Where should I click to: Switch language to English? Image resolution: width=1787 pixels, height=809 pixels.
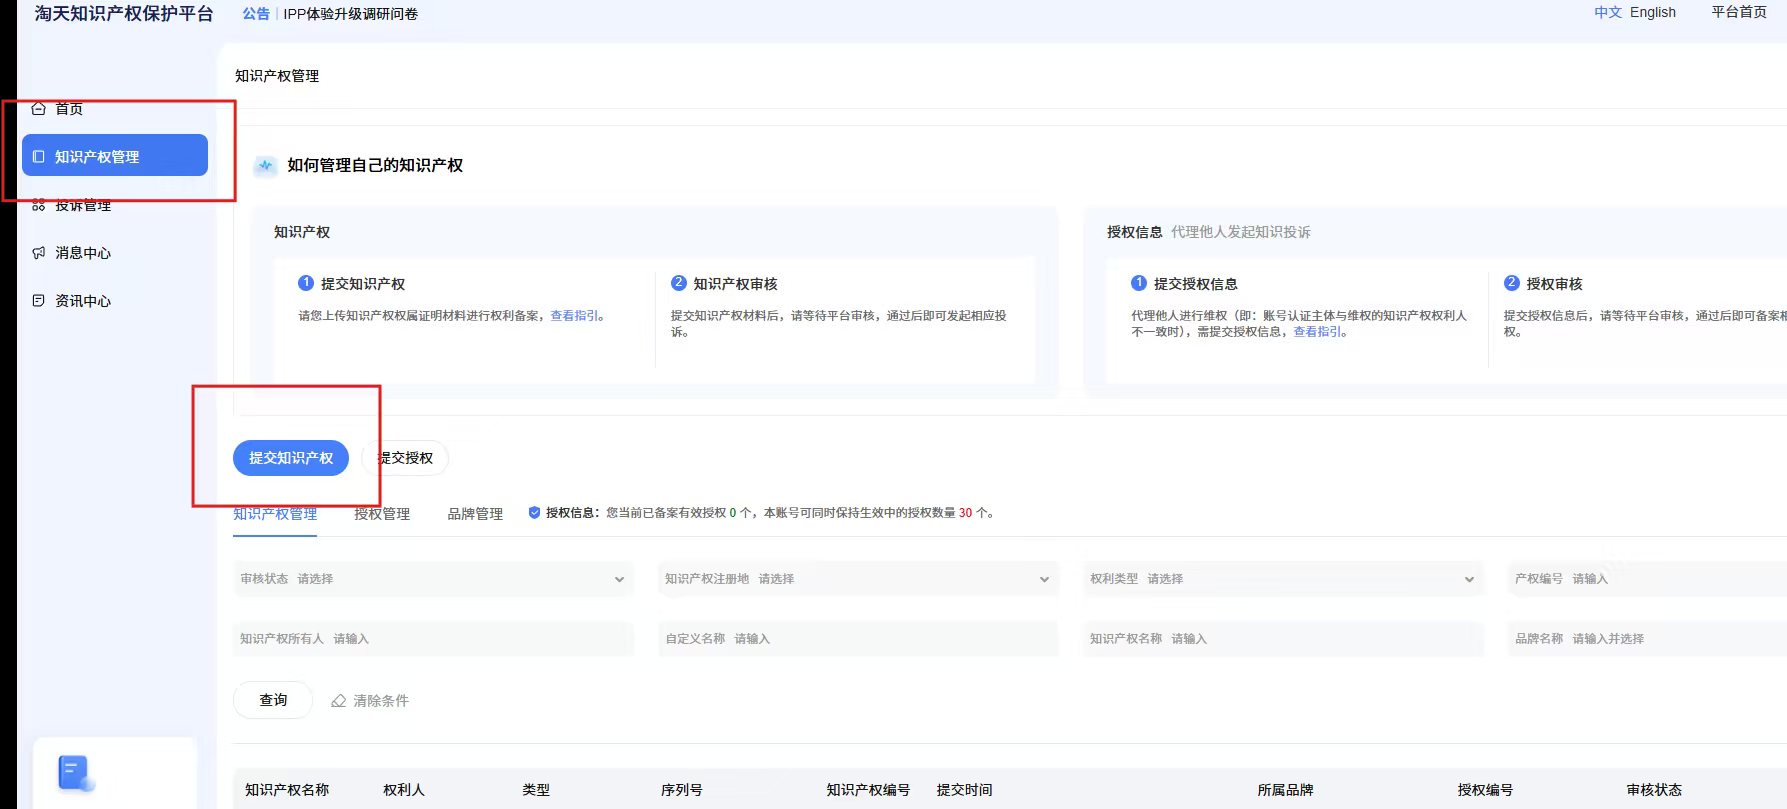[1652, 12]
